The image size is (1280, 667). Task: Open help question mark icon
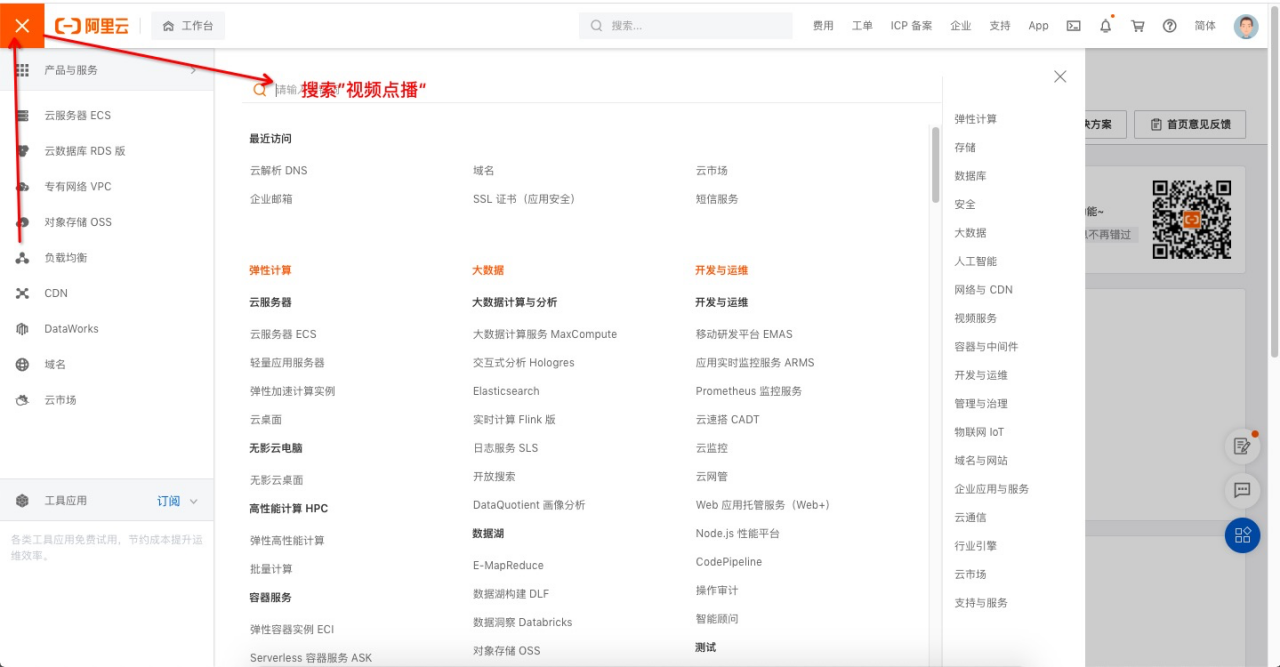[x=1169, y=26]
